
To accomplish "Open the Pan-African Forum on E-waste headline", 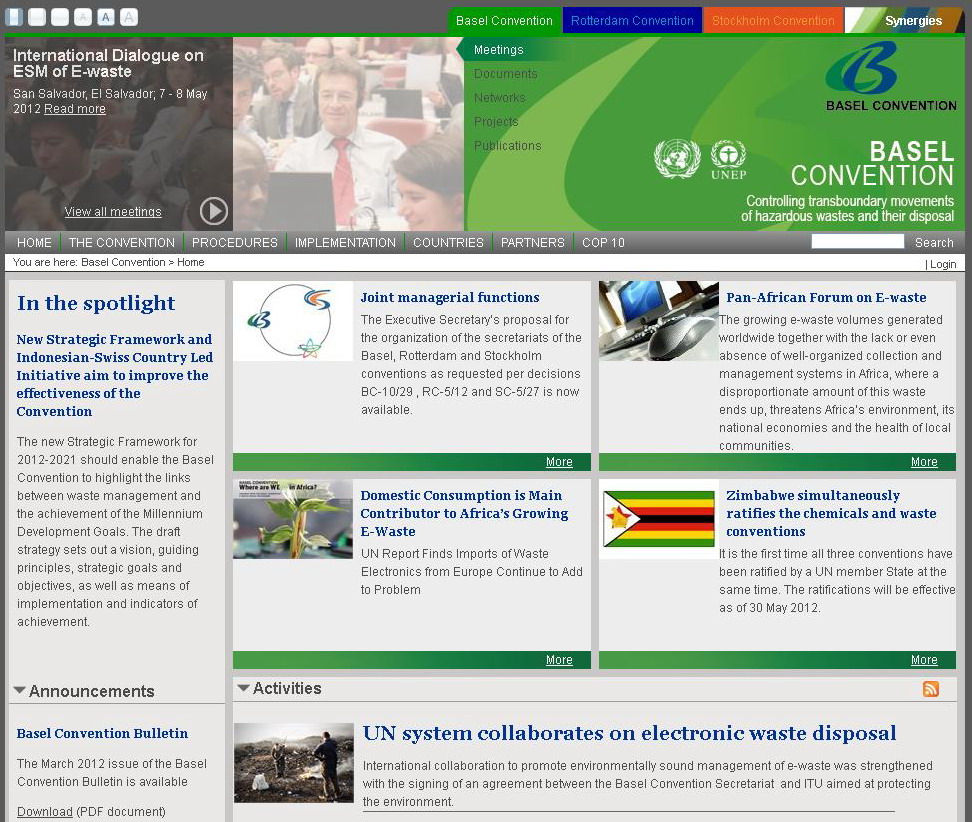I will click(826, 297).
